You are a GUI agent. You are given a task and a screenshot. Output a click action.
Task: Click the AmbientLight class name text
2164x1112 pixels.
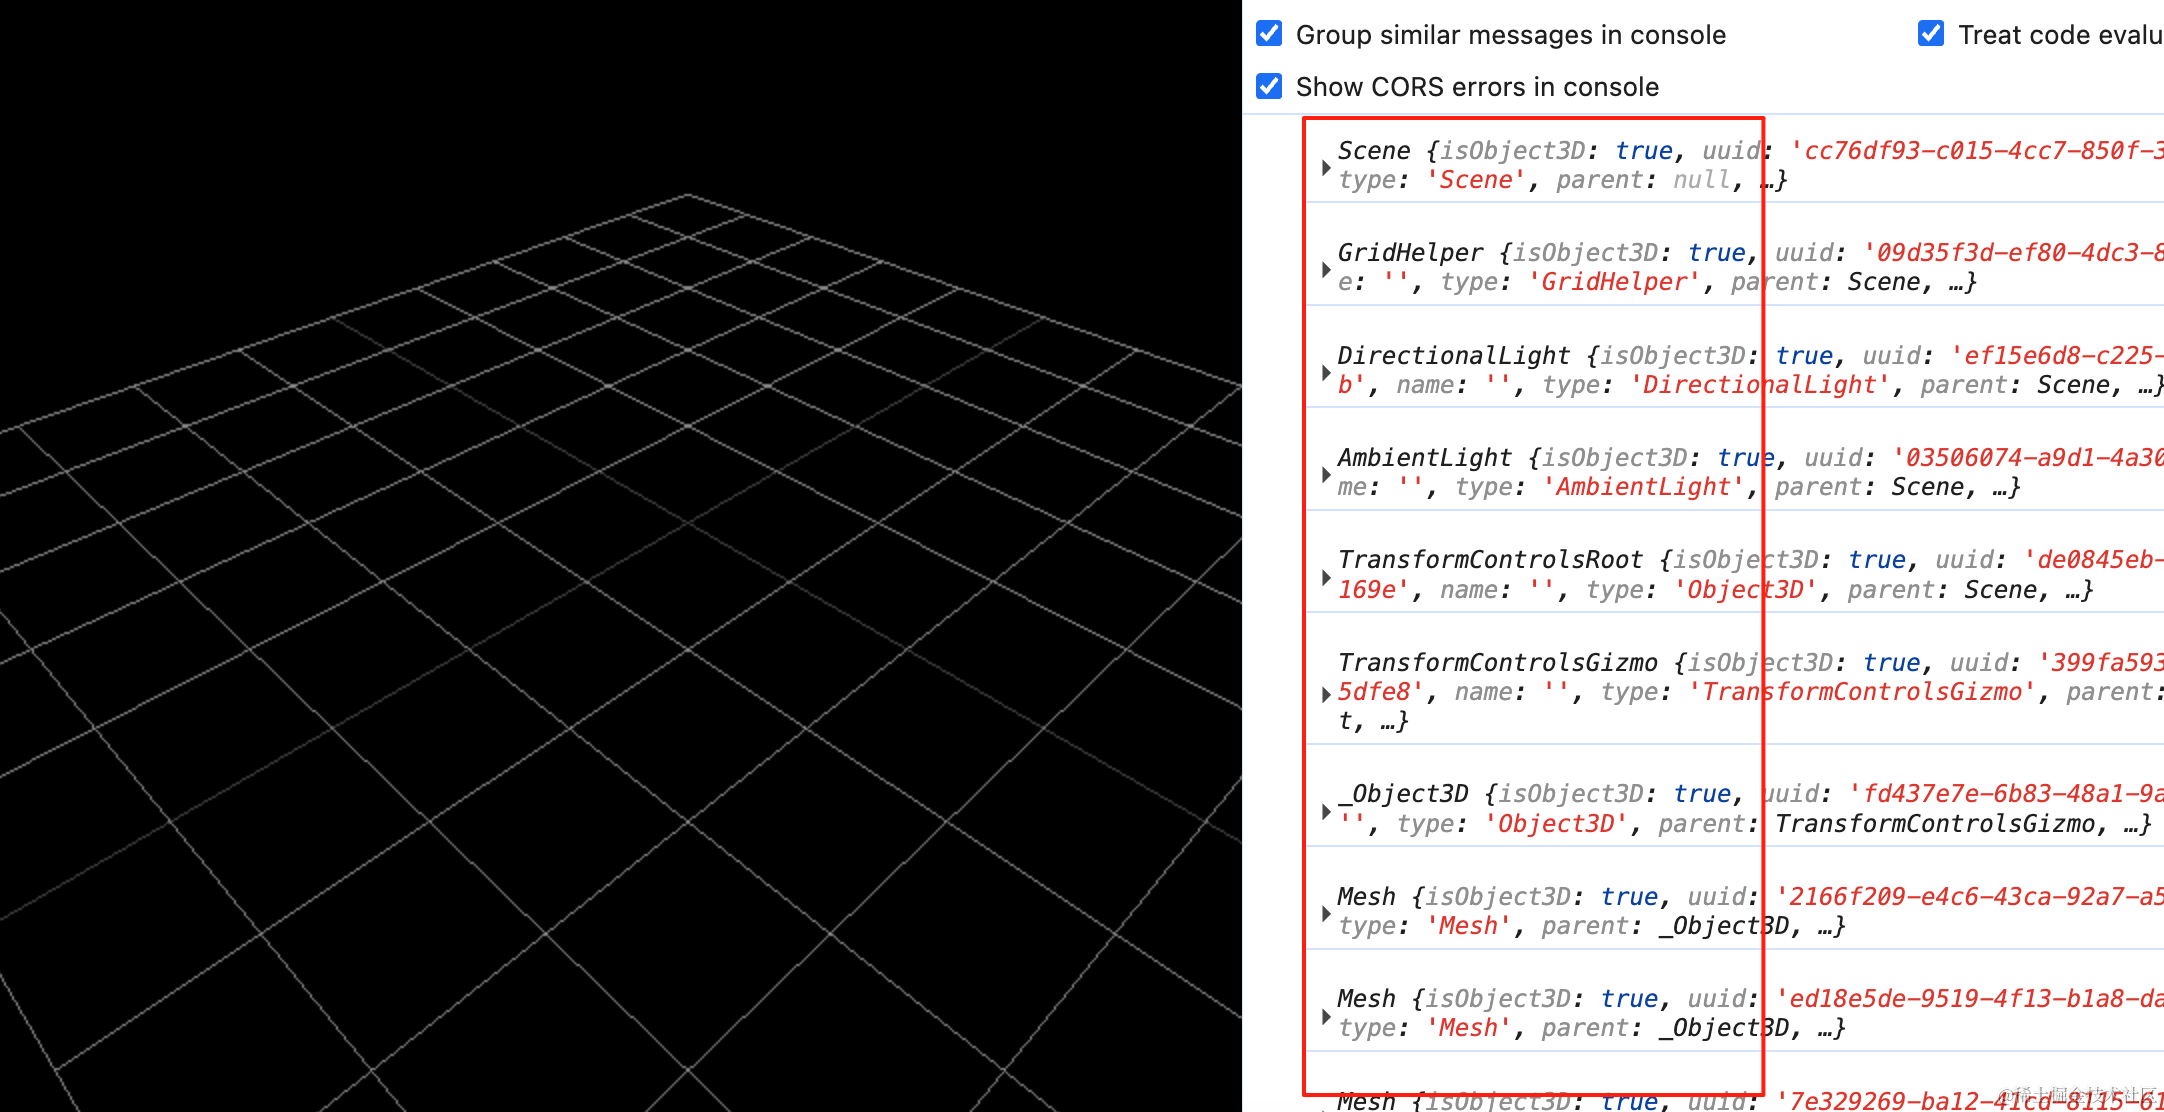pyautogui.click(x=1424, y=458)
